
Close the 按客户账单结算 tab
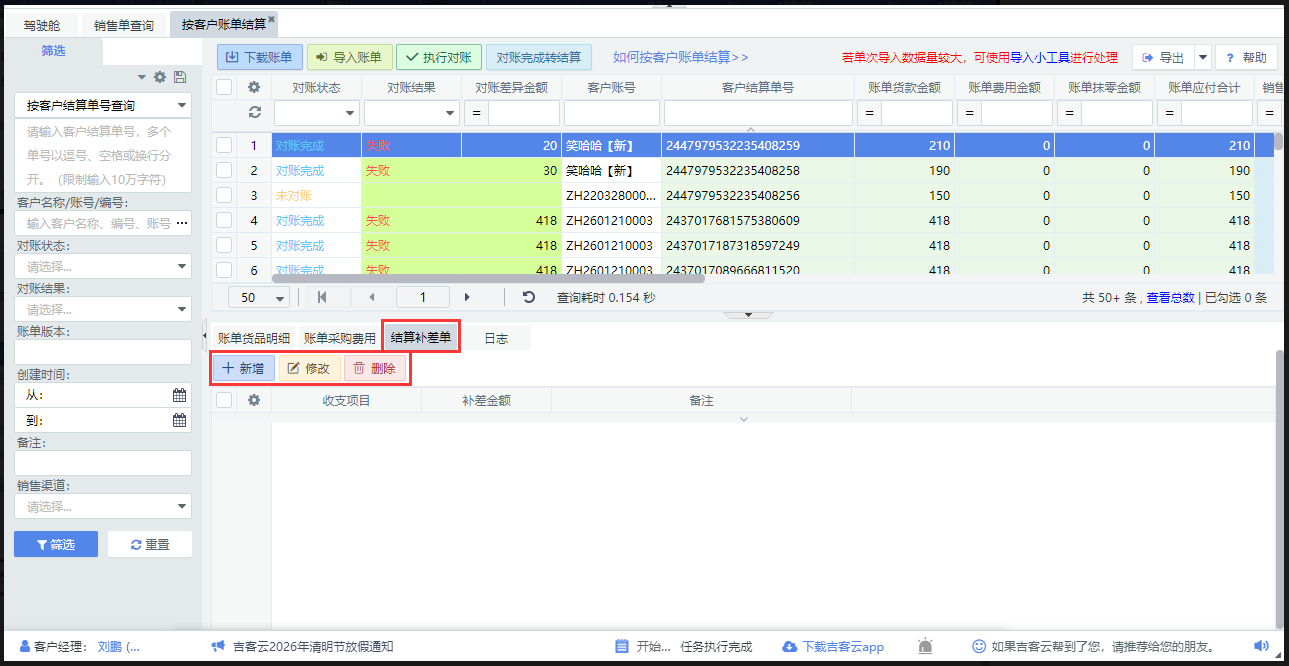pos(271,19)
